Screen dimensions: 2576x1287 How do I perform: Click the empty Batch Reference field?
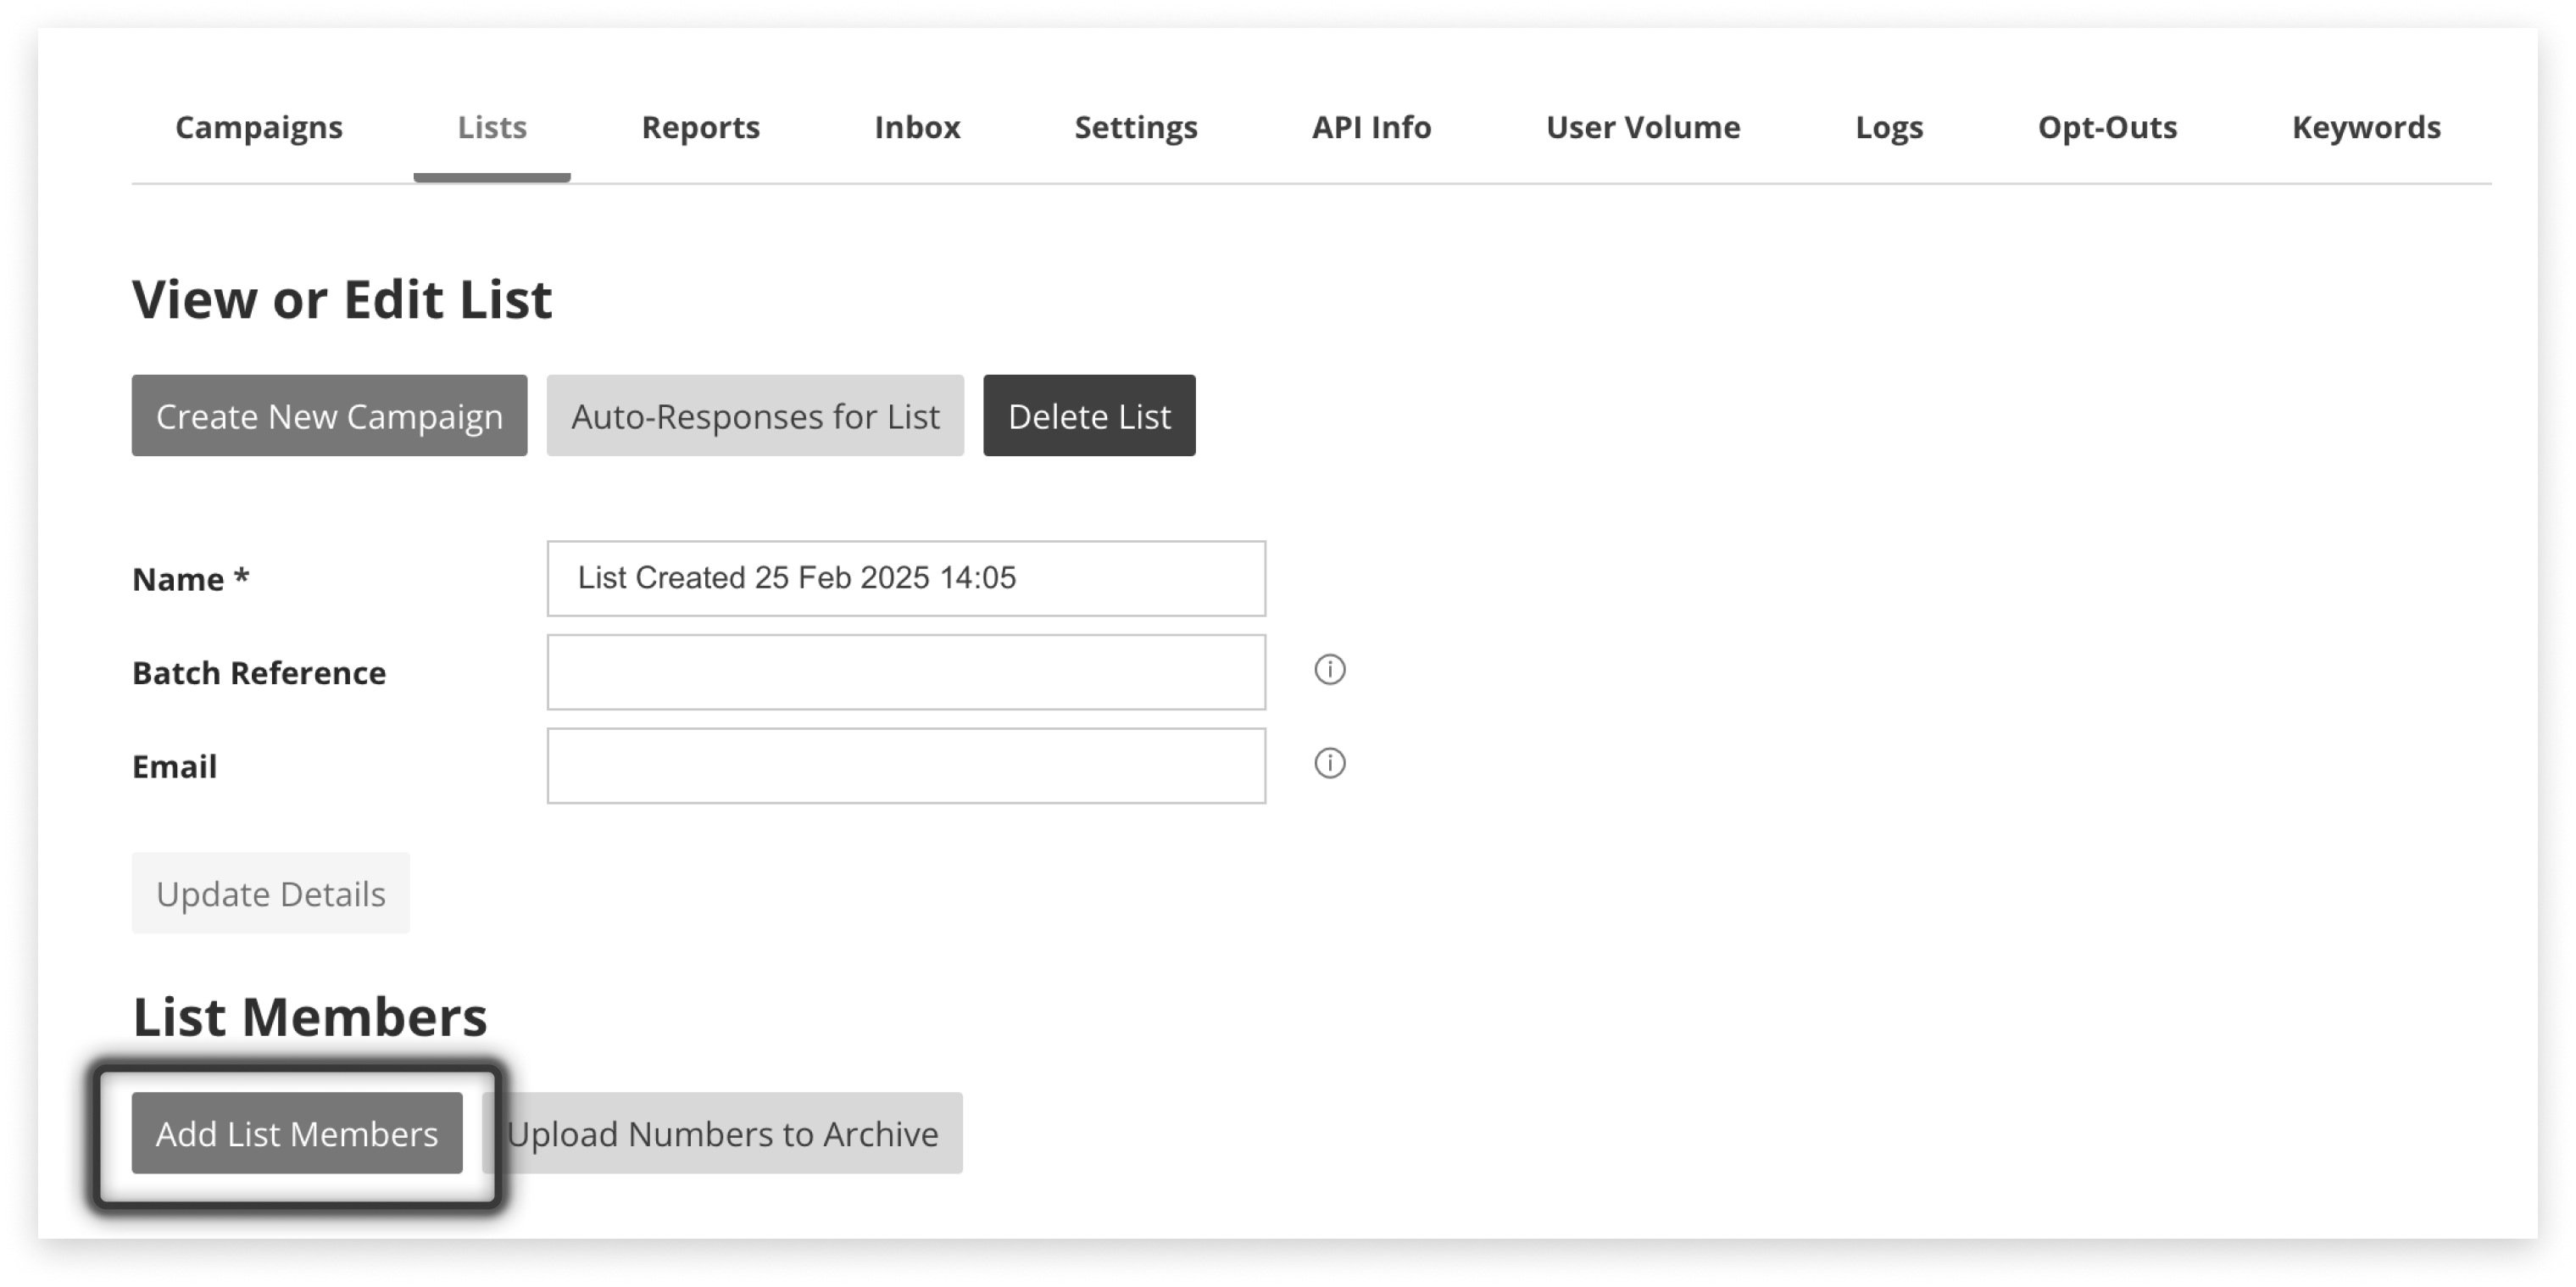[x=905, y=671]
